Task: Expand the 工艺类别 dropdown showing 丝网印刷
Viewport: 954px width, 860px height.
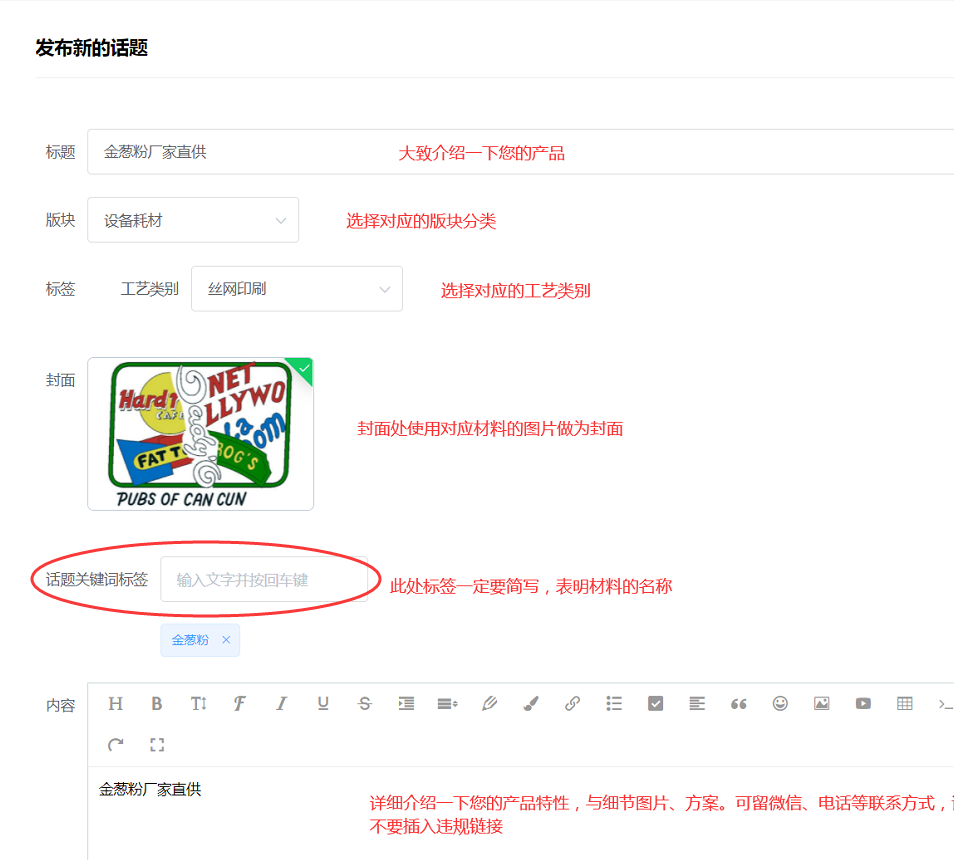Action: pyautogui.click(x=297, y=289)
